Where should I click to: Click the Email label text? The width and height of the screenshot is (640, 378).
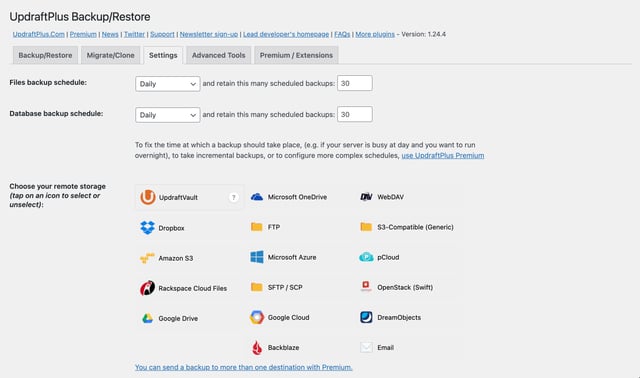pos(385,347)
